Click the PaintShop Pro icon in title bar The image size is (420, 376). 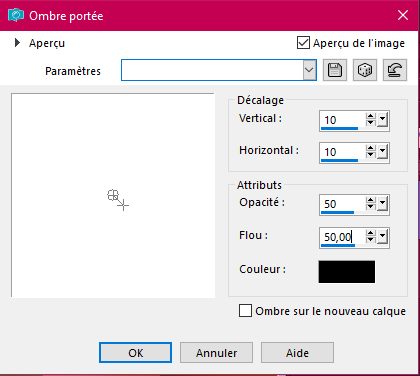[x=16, y=15]
